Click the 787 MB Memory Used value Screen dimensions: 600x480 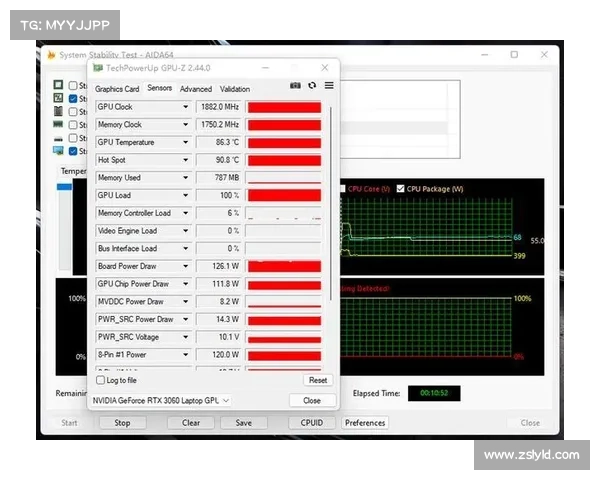pyautogui.click(x=219, y=178)
